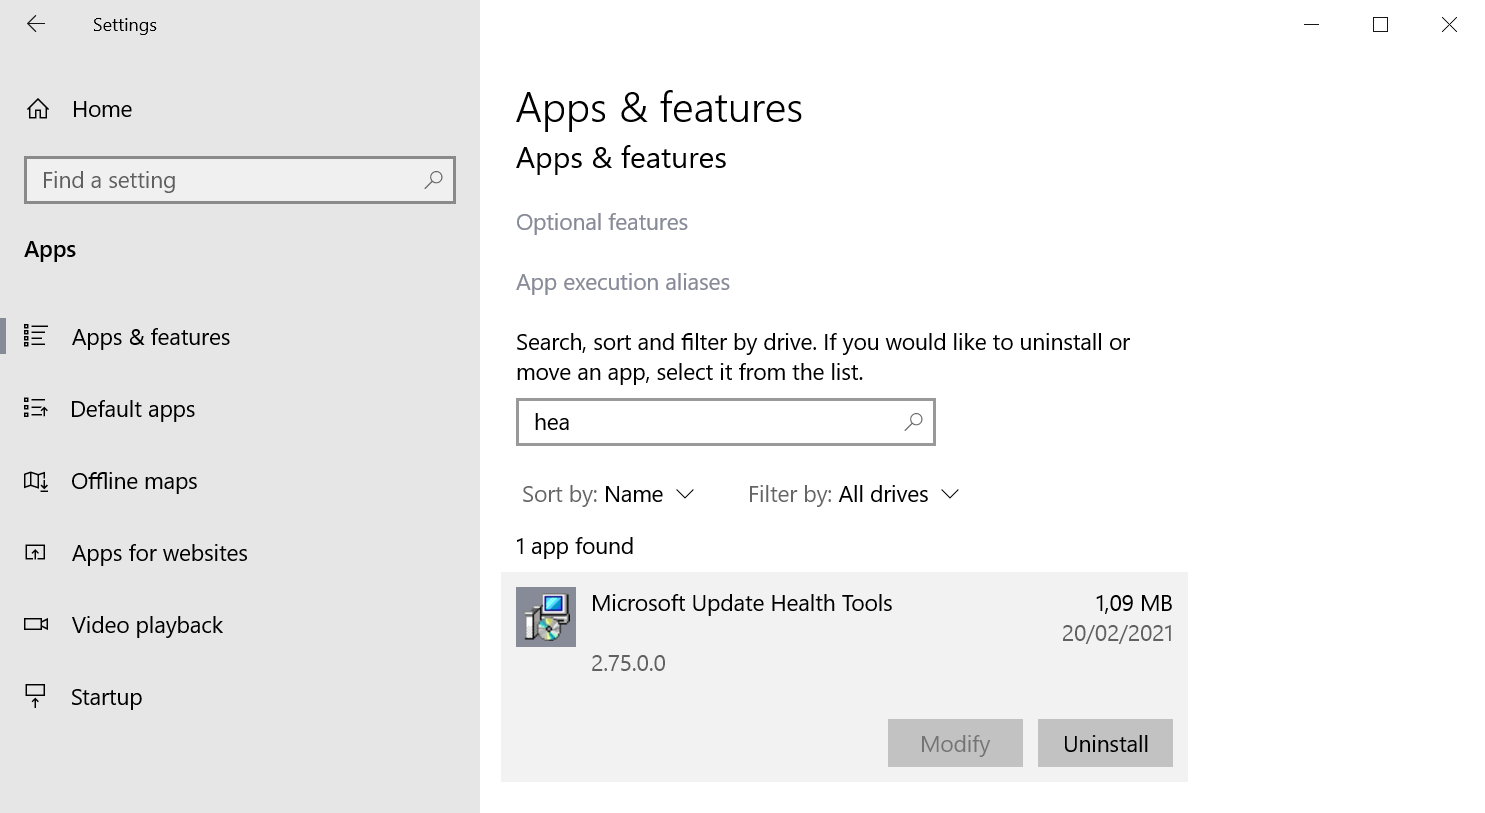Click the back arrow in Settings
This screenshot has width=1485, height=813.
(x=36, y=24)
